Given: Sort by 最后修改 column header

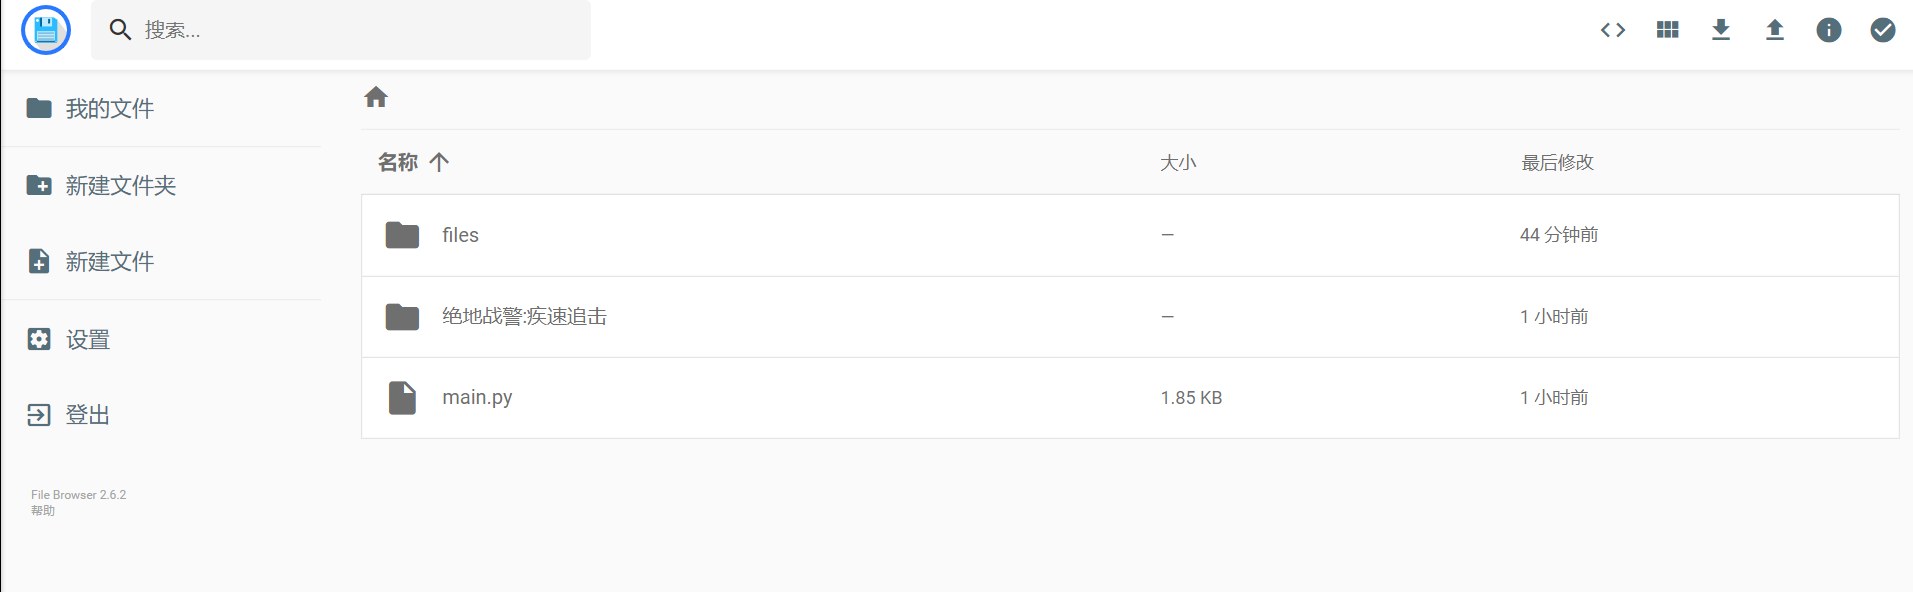Looking at the screenshot, I should [x=1557, y=163].
